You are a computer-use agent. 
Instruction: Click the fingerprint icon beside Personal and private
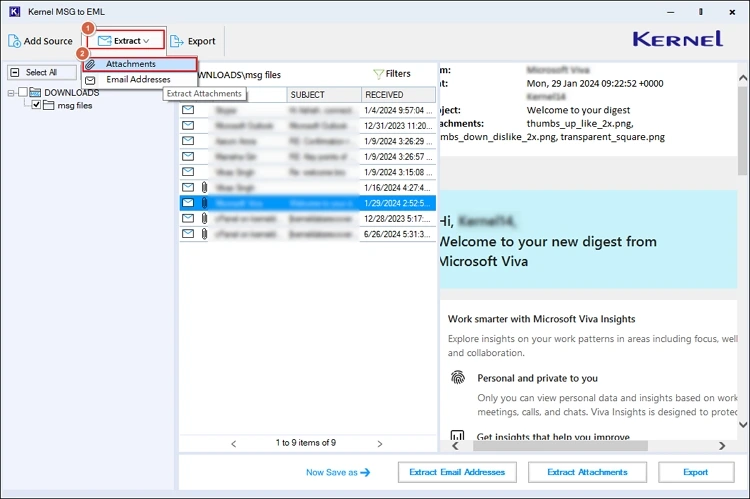pos(458,378)
